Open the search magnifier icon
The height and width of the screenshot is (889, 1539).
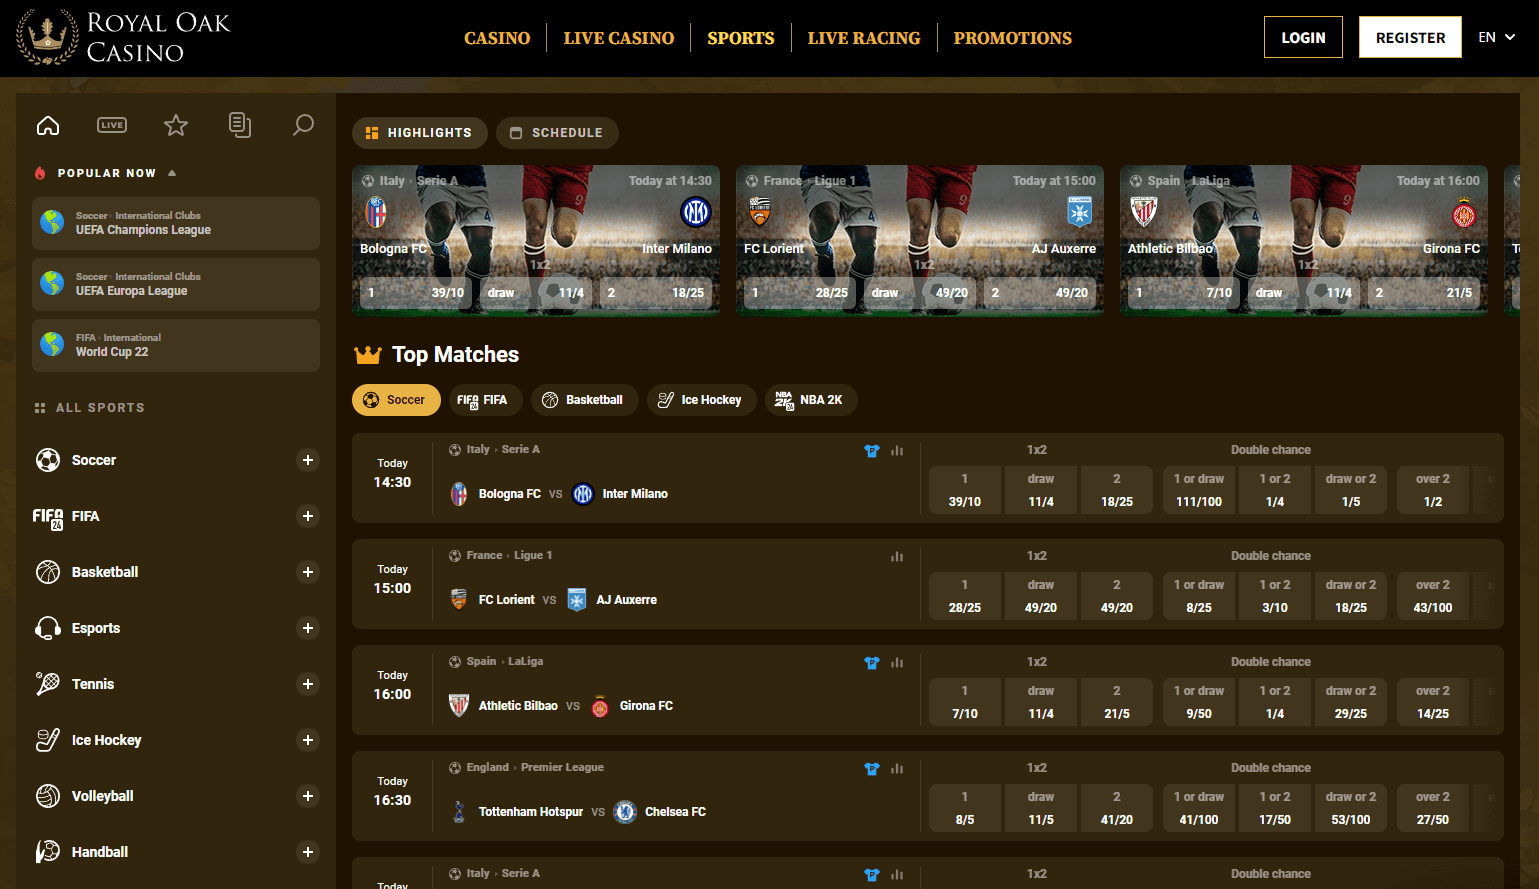coord(303,125)
